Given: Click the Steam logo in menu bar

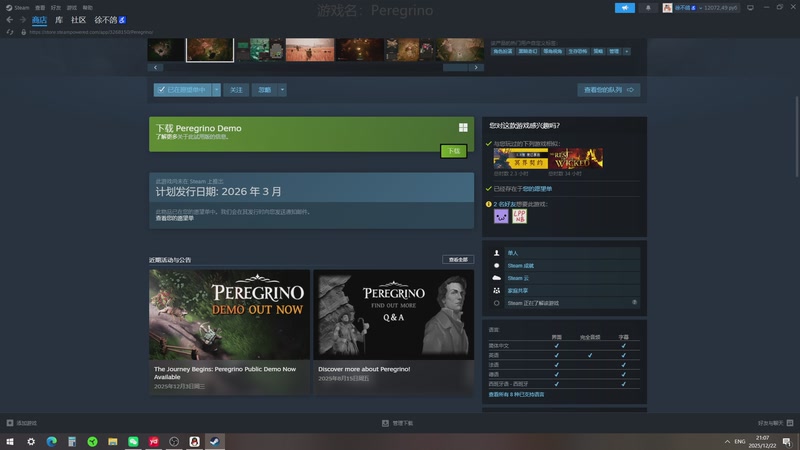Looking at the screenshot, I should pyautogui.click(x=9, y=8).
